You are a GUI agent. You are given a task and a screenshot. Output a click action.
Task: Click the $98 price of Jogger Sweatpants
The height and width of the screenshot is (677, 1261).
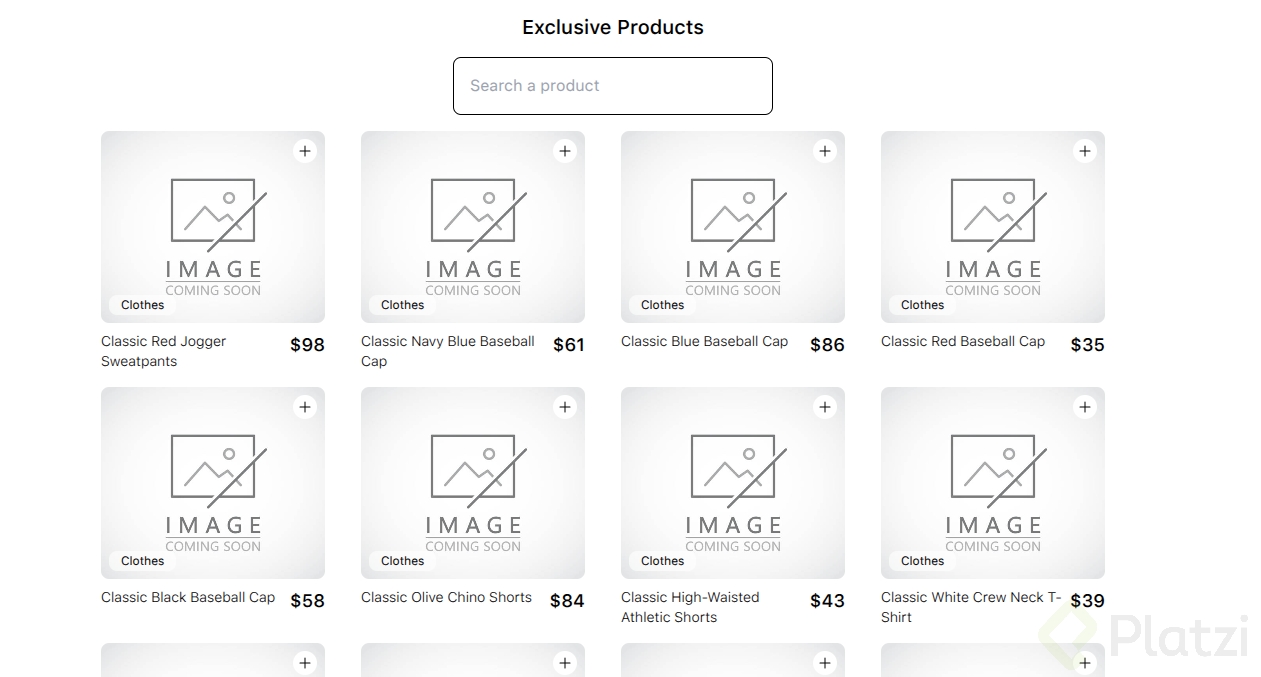tap(307, 345)
